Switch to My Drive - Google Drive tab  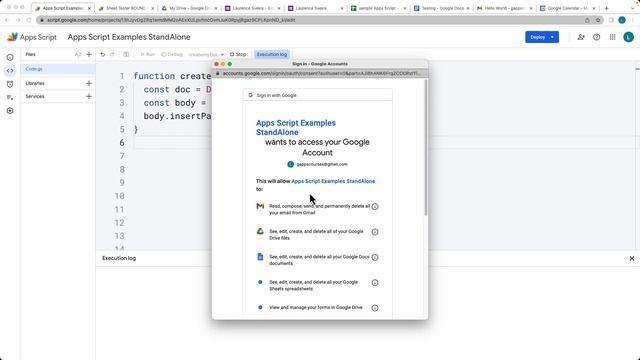(x=189, y=8)
